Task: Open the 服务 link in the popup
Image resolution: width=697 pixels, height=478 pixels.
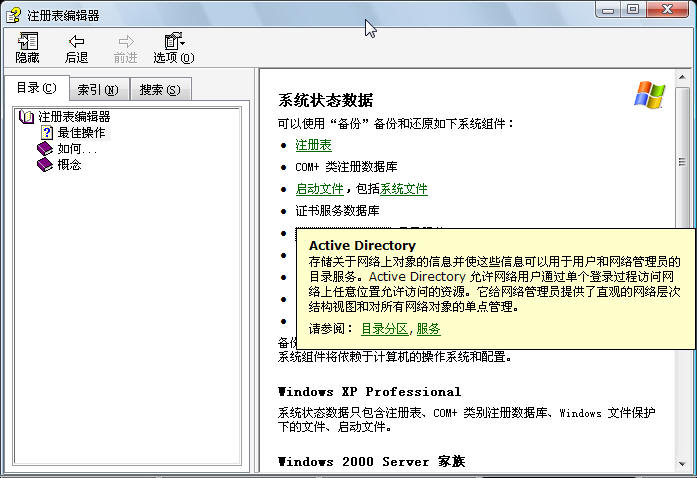Action: (429, 329)
